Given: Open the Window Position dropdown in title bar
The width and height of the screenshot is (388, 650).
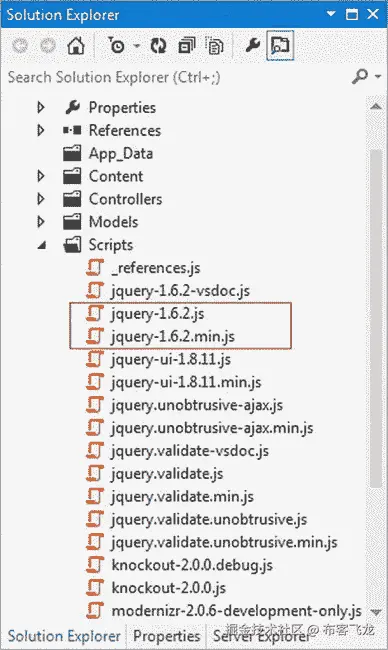Looking at the screenshot, I should [x=331, y=14].
